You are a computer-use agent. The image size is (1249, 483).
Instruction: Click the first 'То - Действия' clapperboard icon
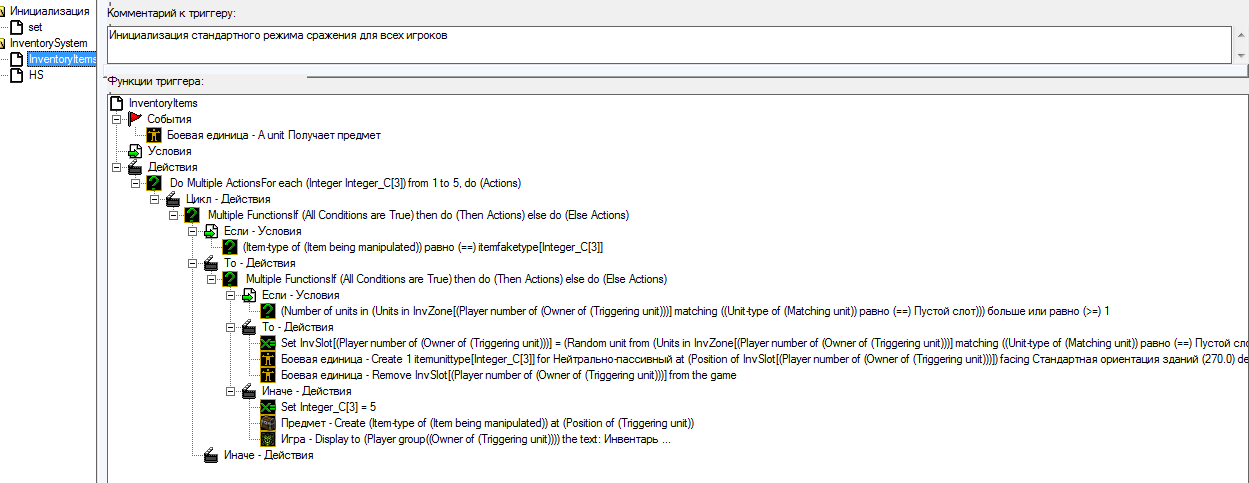tap(212, 263)
